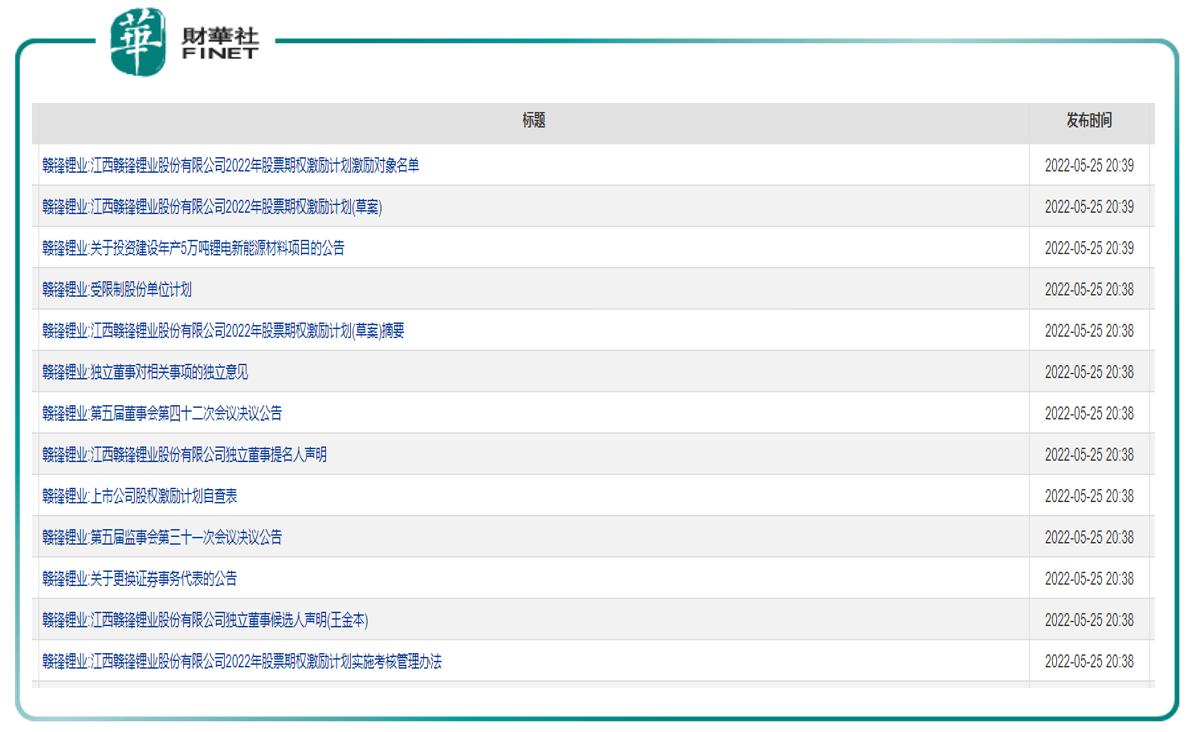Select publish time of 年产5万吨锂电 row
The image size is (1187, 732).
tap(1089, 248)
